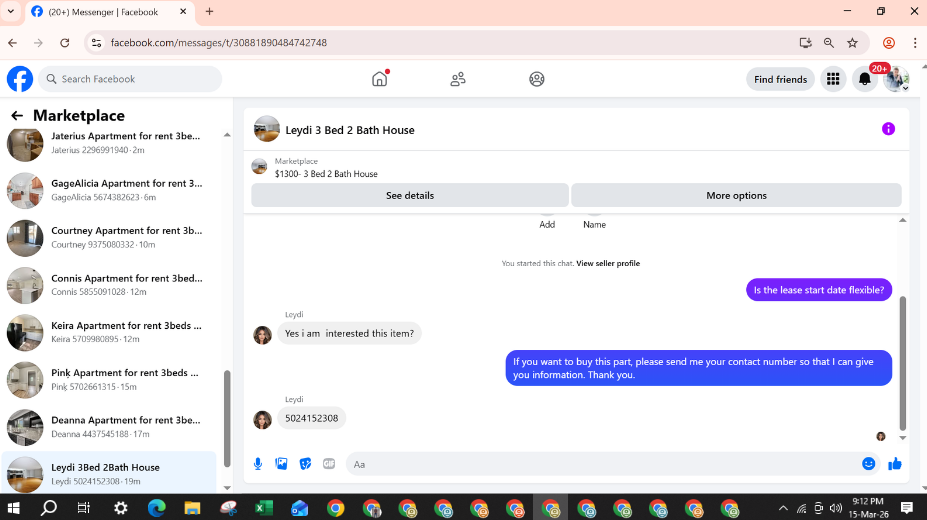
Task: Bookmark this page with the star icon
Action: tap(853, 43)
